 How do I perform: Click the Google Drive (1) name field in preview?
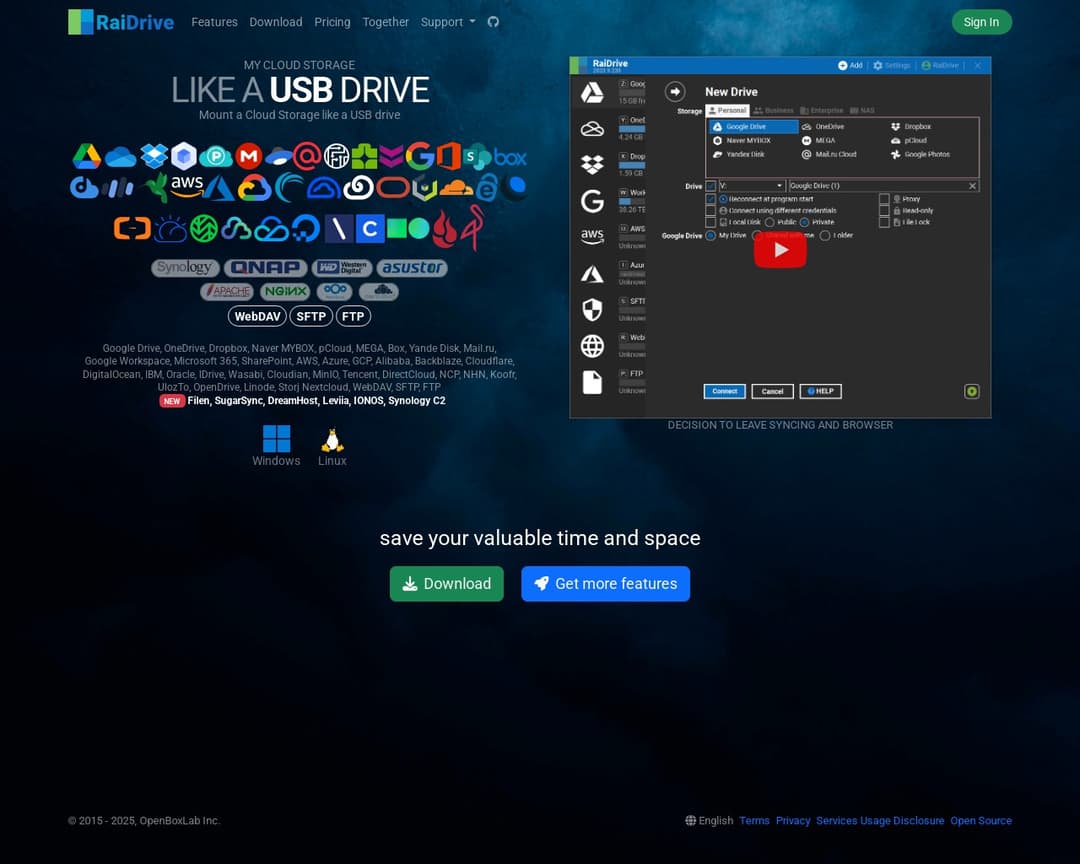pyautogui.click(x=883, y=185)
